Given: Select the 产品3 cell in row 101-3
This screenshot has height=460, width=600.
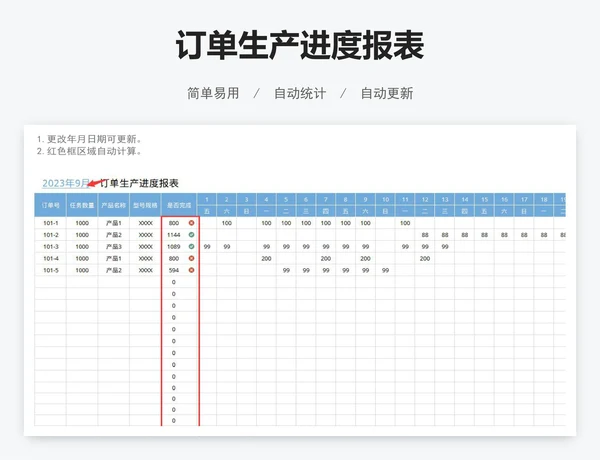Looking at the screenshot, I should [x=114, y=247].
